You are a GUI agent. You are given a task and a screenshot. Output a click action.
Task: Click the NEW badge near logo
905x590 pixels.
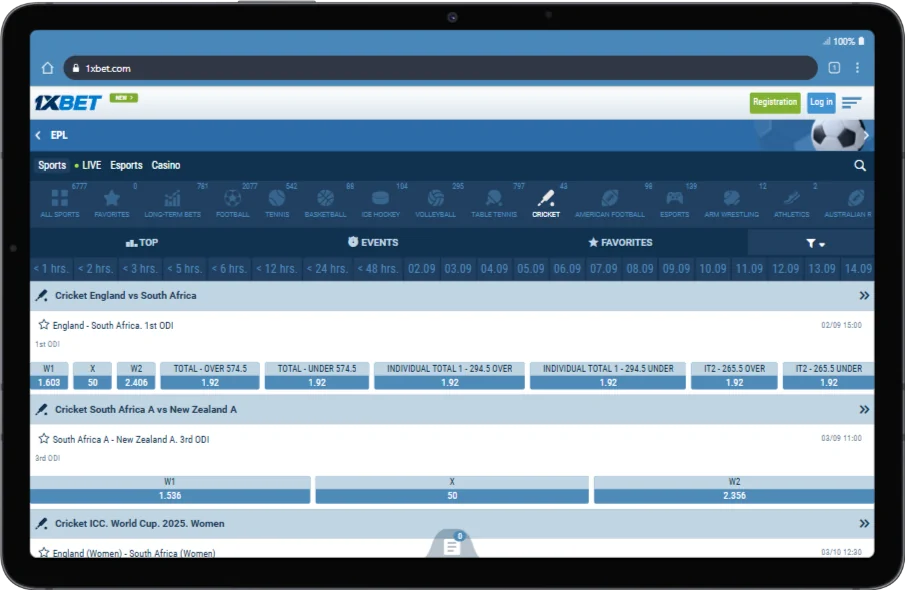click(124, 98)
